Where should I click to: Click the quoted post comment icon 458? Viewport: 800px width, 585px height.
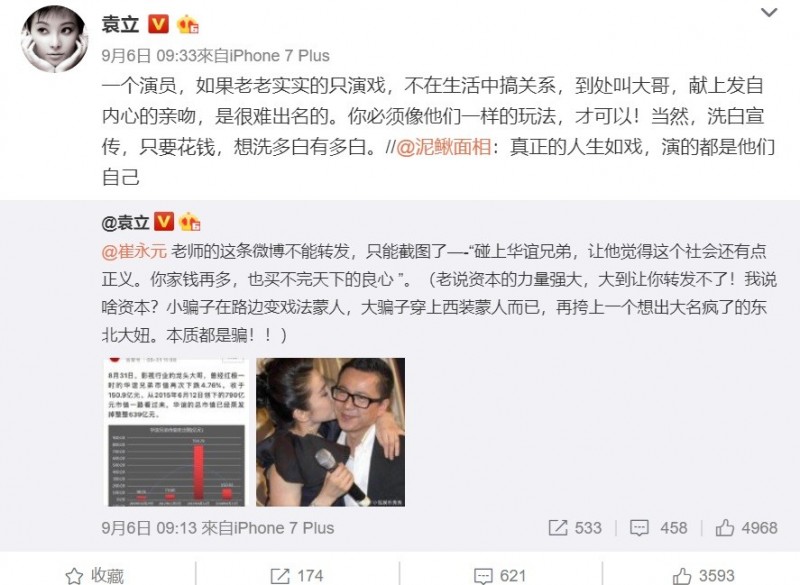(x=659, y=528)
